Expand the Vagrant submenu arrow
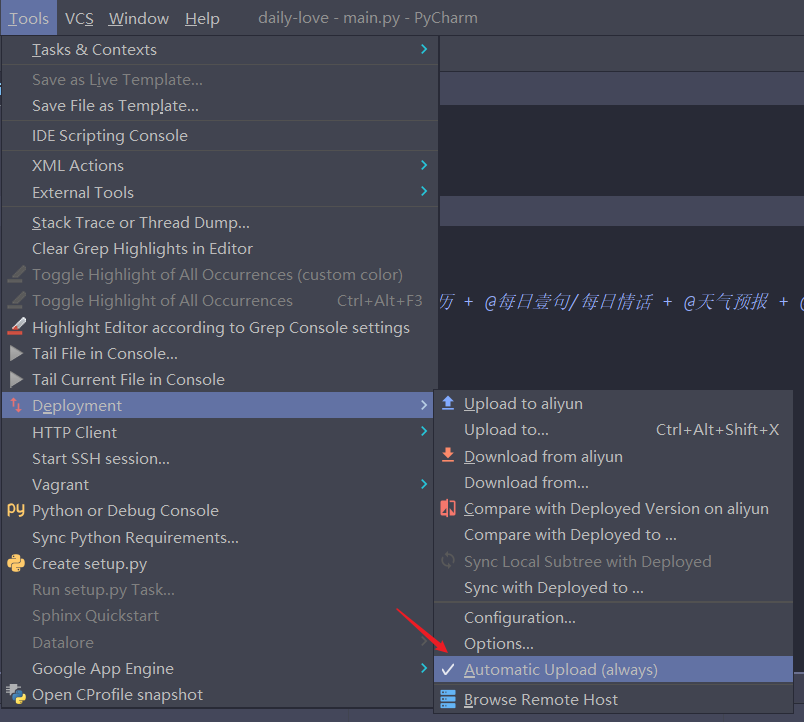 click(x=424, y=484)
